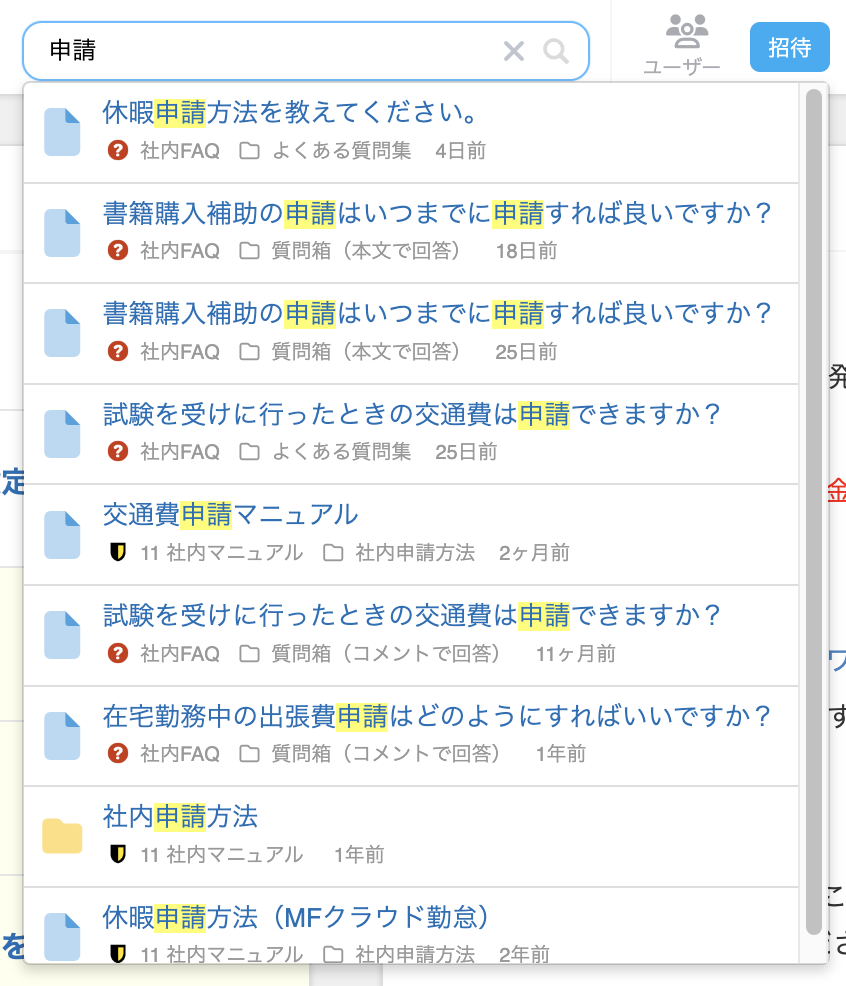Viewport: 846px width, 986px height.
Task: Click よくある質問集 label in 4日前 row
Action: [342, 151]
